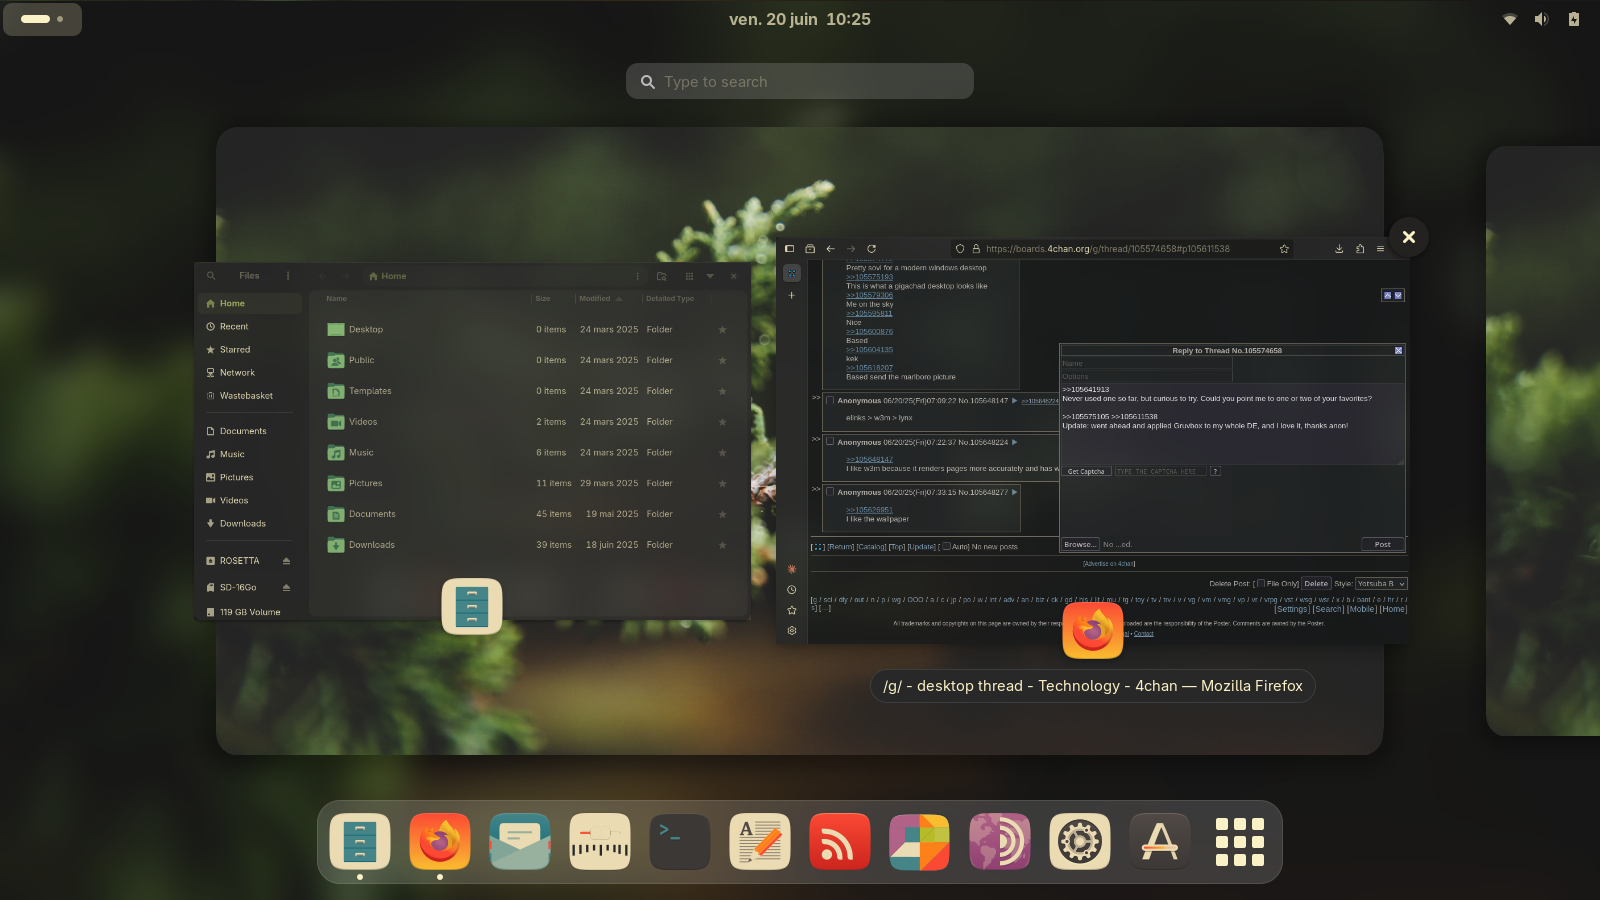The width and height of the screenshot is (1600, 900).
Task: Tick checkbox of post No.105648277
Action: [830, 491]
